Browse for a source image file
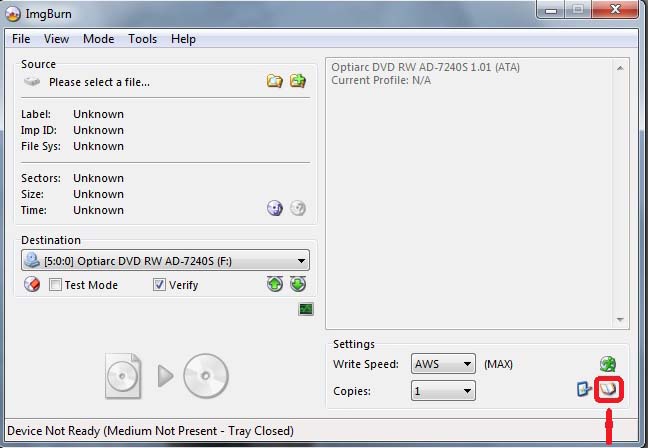Image resolution: width=648 pixels, height=448 pixels. (x=274, y=81)
